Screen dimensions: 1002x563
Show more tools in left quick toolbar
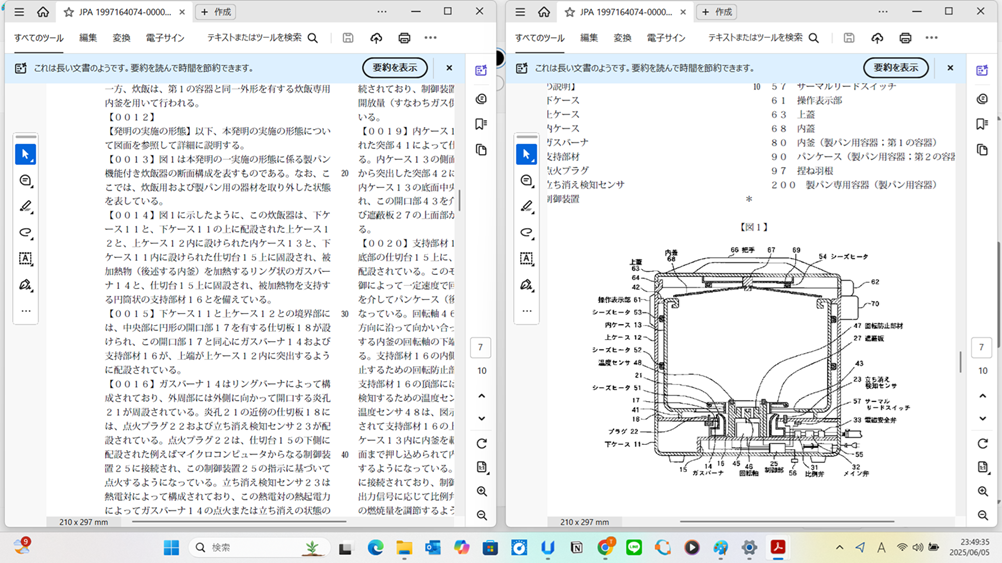[26, 311]
